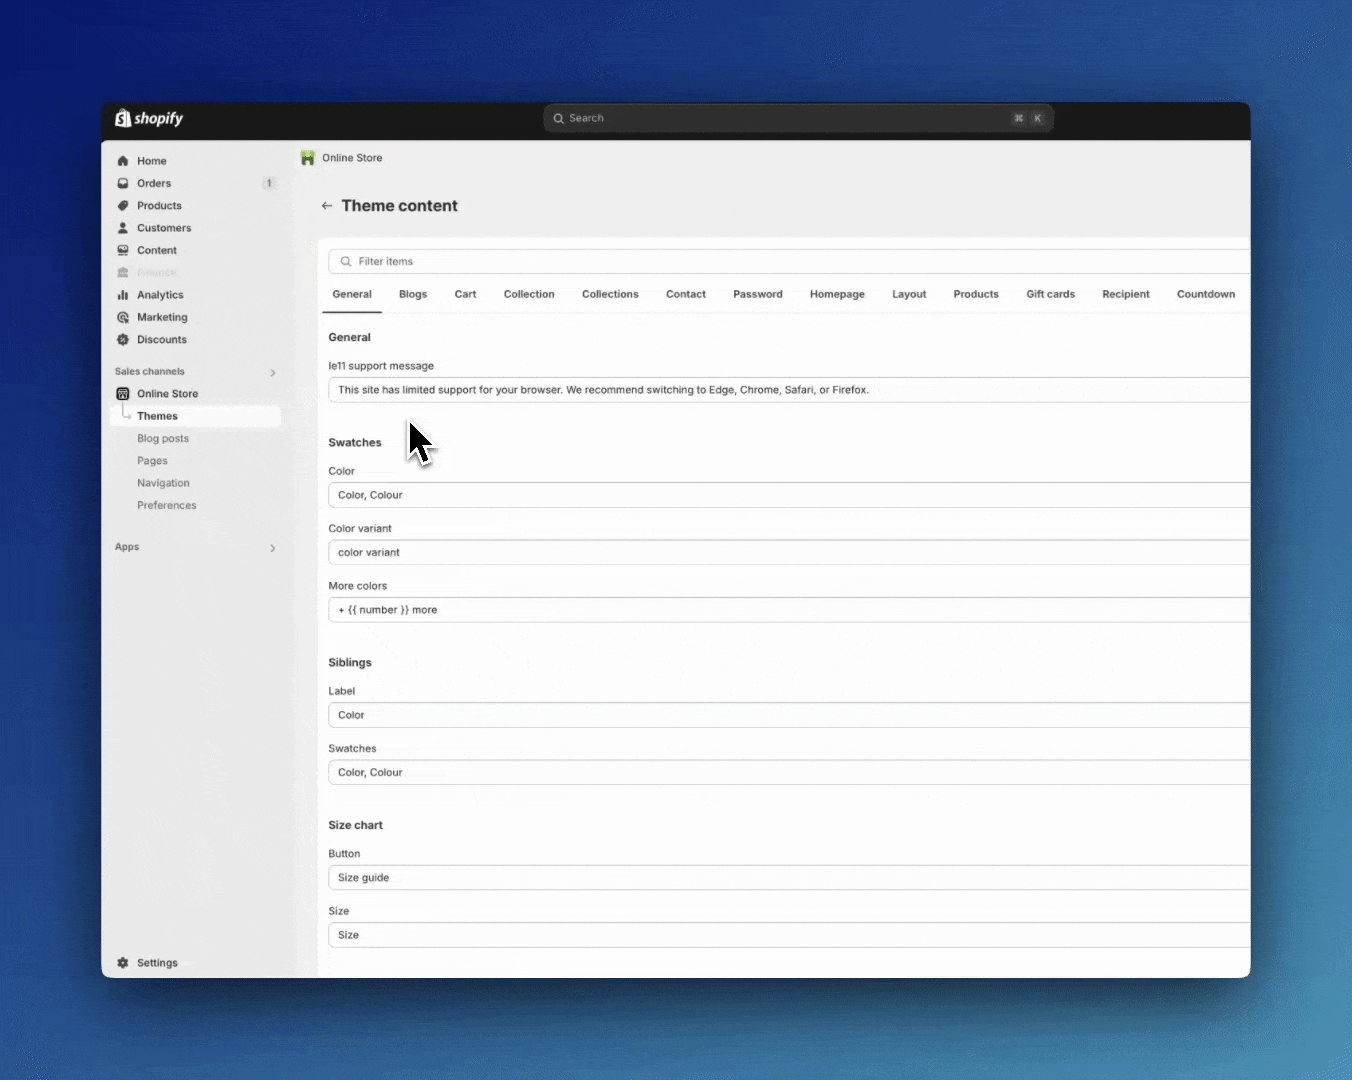Expand the Sales channels chevron
The height and width of the screenshot is (1080, 1352).
click(273, 373)
